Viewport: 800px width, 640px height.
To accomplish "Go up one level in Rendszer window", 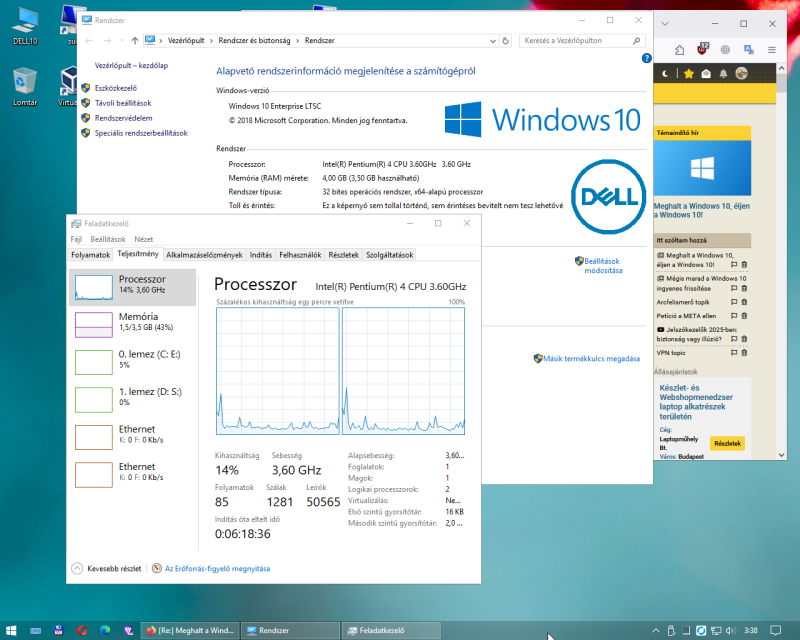I will coord(135,40).
